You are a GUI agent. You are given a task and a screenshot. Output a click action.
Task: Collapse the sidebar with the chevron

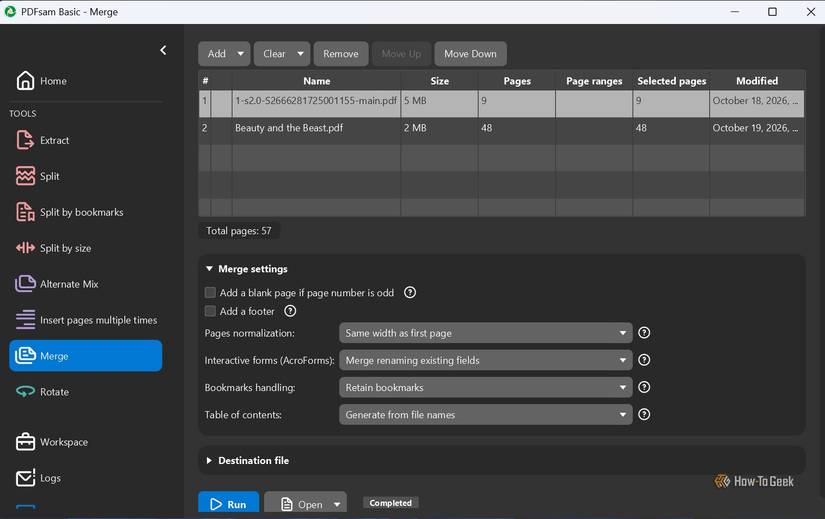pyautogui.click(x=163, y=49)
